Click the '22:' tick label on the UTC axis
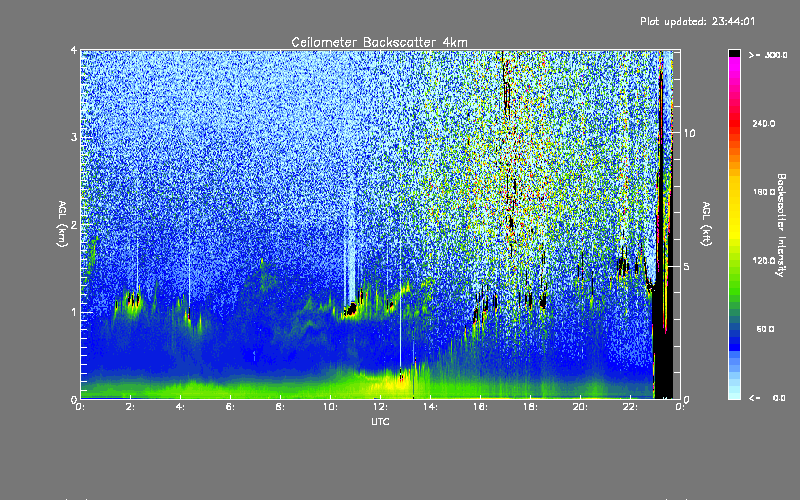 pyautogui.click(x=630, y=407)
